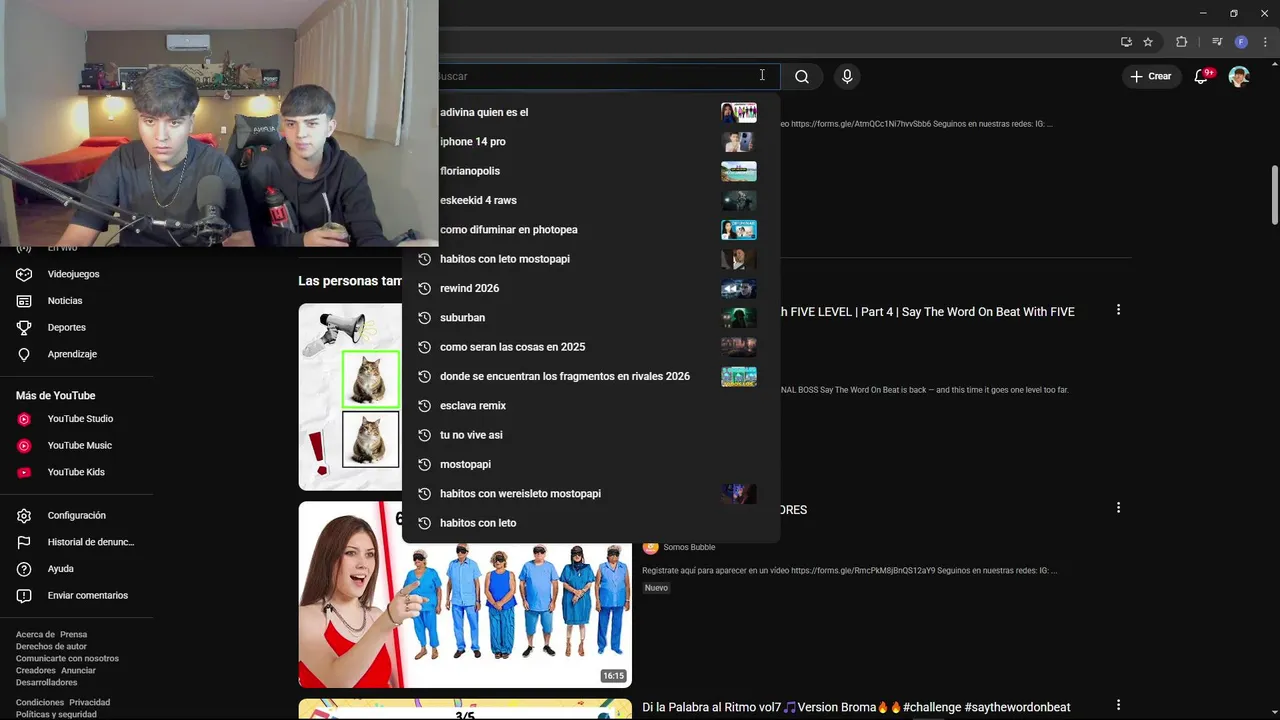Viewport: 1280px width, 720px height.
Task: Open the 'Anunciar' footer link
Action: point(78,670)
